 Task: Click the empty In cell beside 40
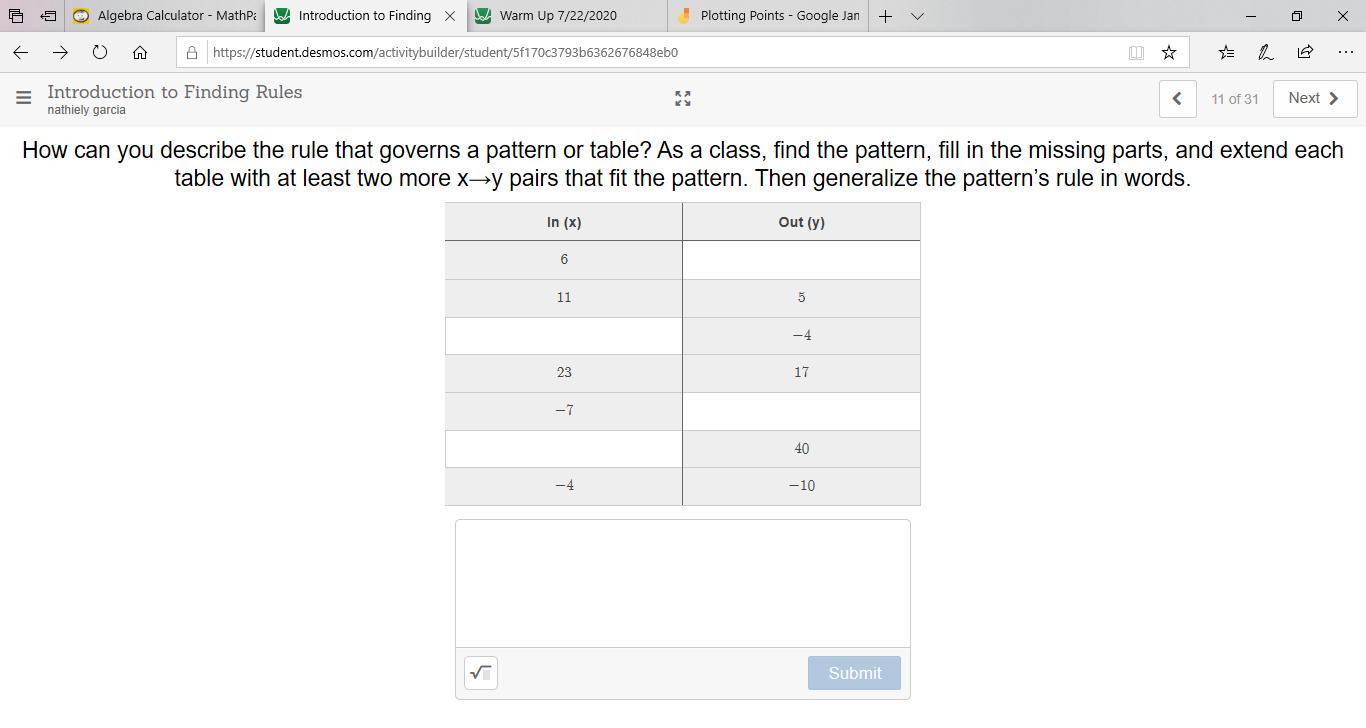[x=564, y=449]
